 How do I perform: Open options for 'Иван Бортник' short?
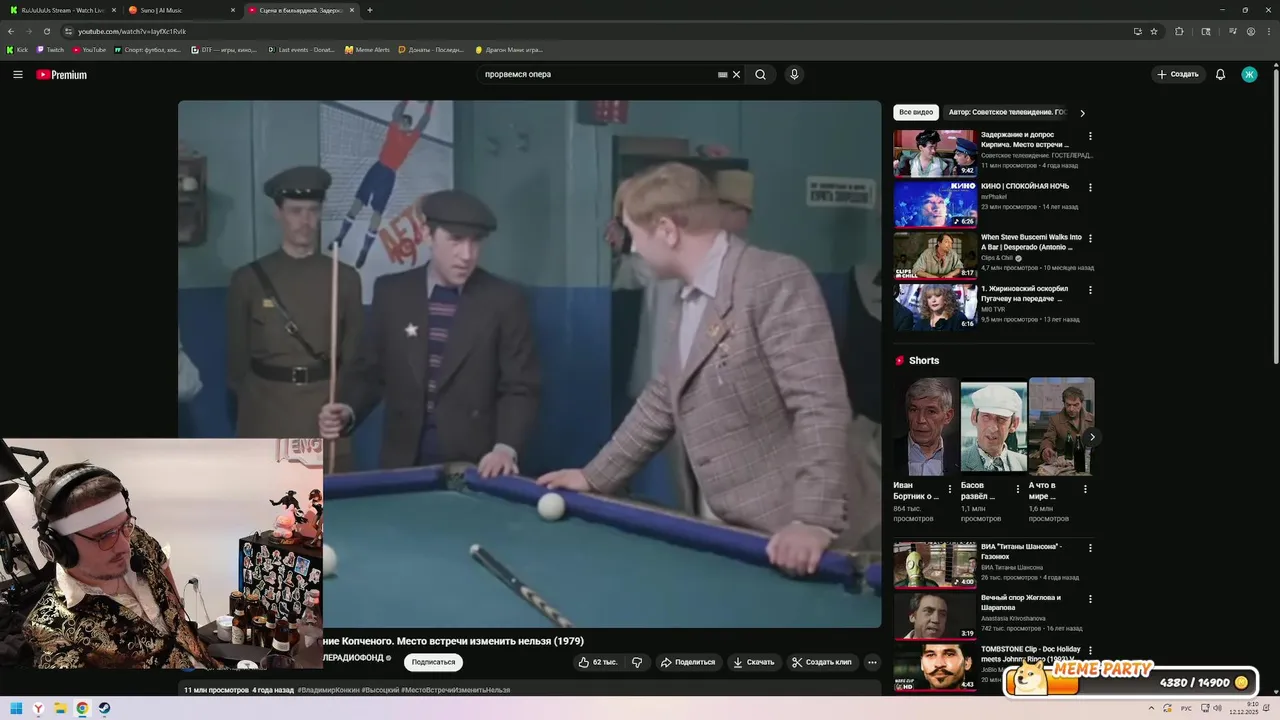pos(950,489)
